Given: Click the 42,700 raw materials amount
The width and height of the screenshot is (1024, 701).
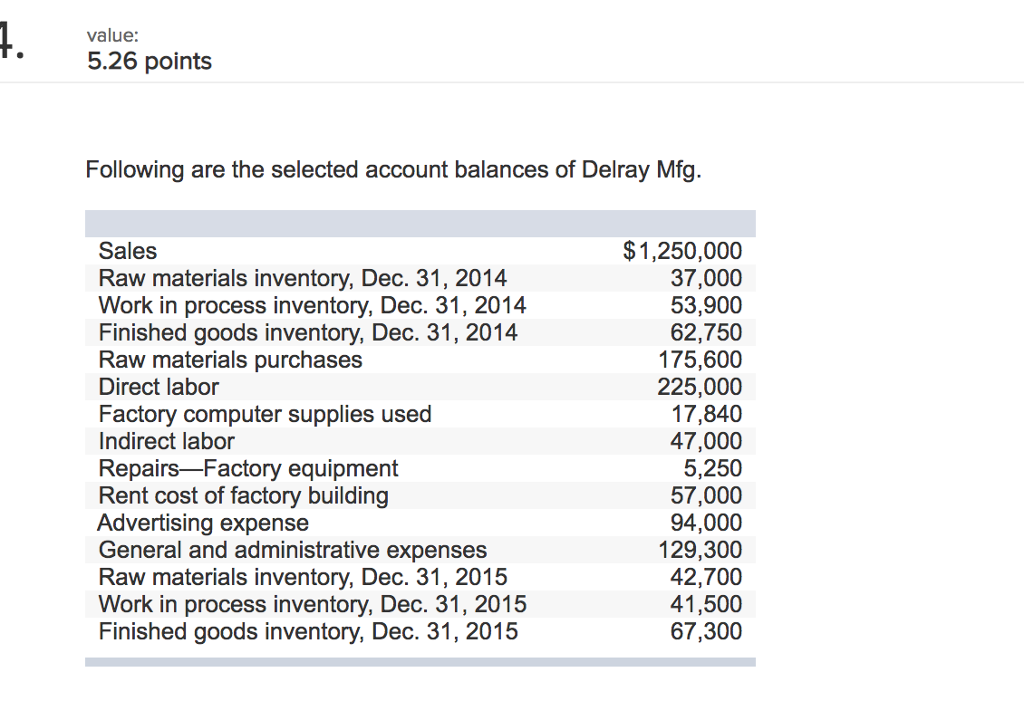Looking at the screenshot, I should click(x=707, y=577).
